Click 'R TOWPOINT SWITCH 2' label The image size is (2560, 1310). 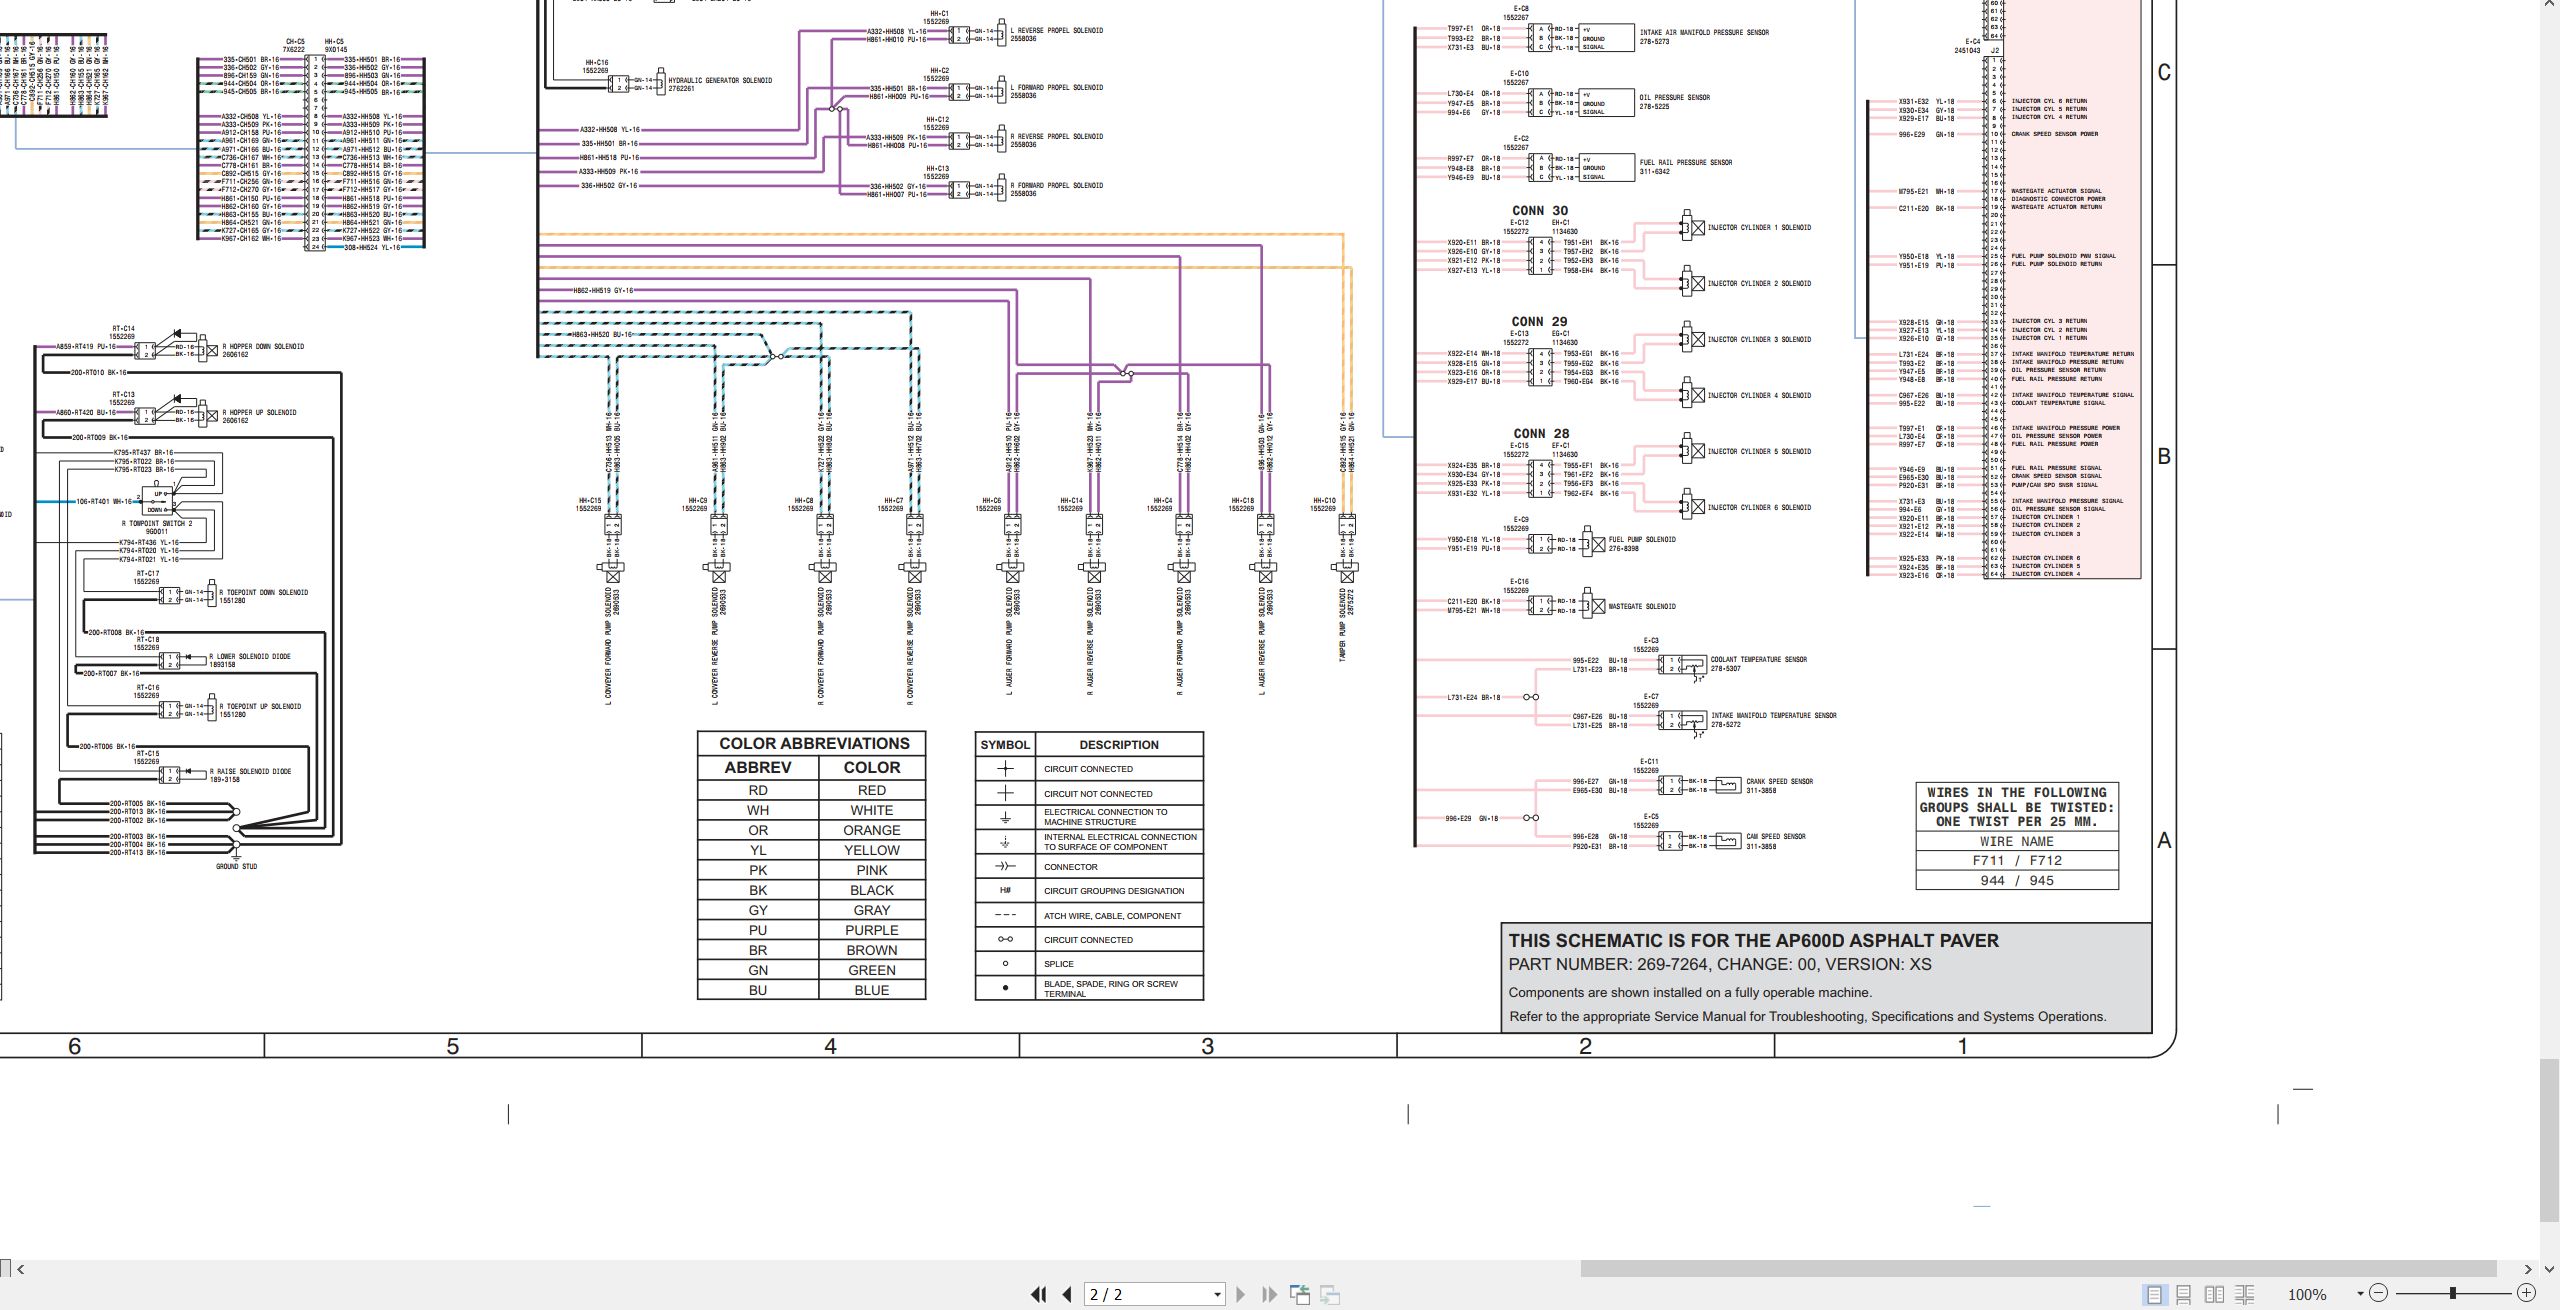coord(157,524)
